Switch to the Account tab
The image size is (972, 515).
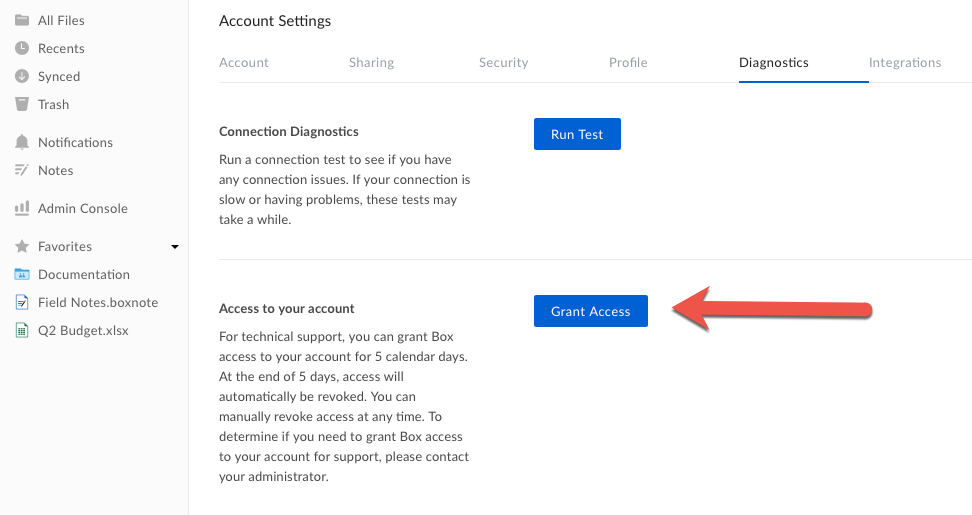[x=244, y=63]
